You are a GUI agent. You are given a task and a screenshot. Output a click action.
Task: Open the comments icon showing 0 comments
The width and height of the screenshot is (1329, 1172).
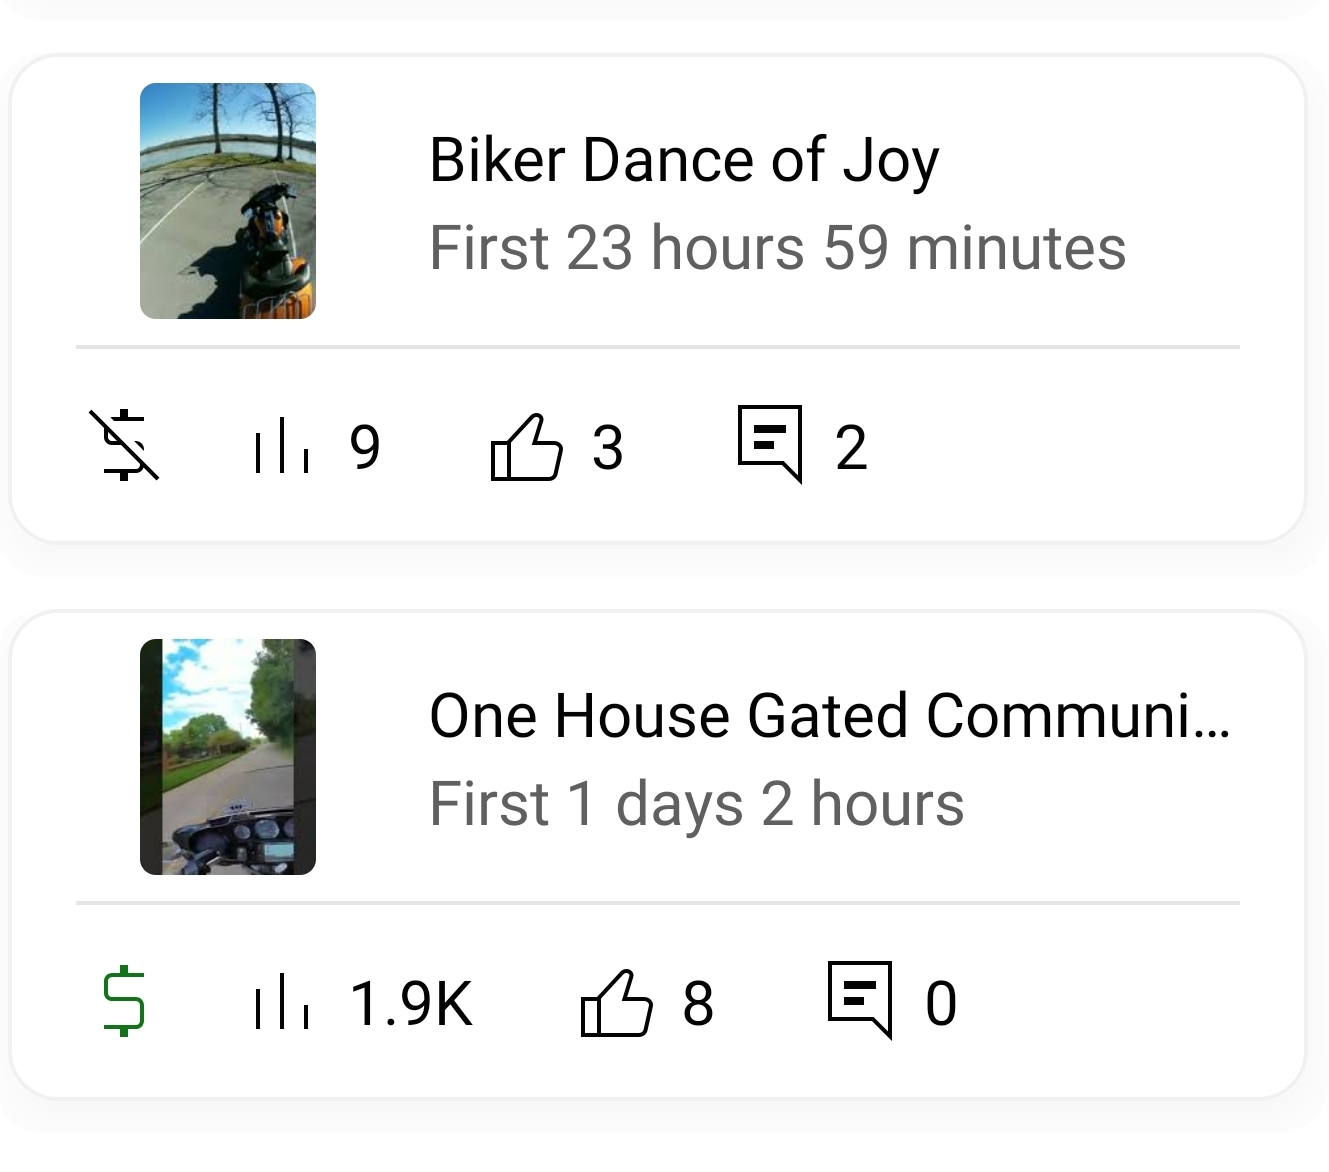pos(860,999)
